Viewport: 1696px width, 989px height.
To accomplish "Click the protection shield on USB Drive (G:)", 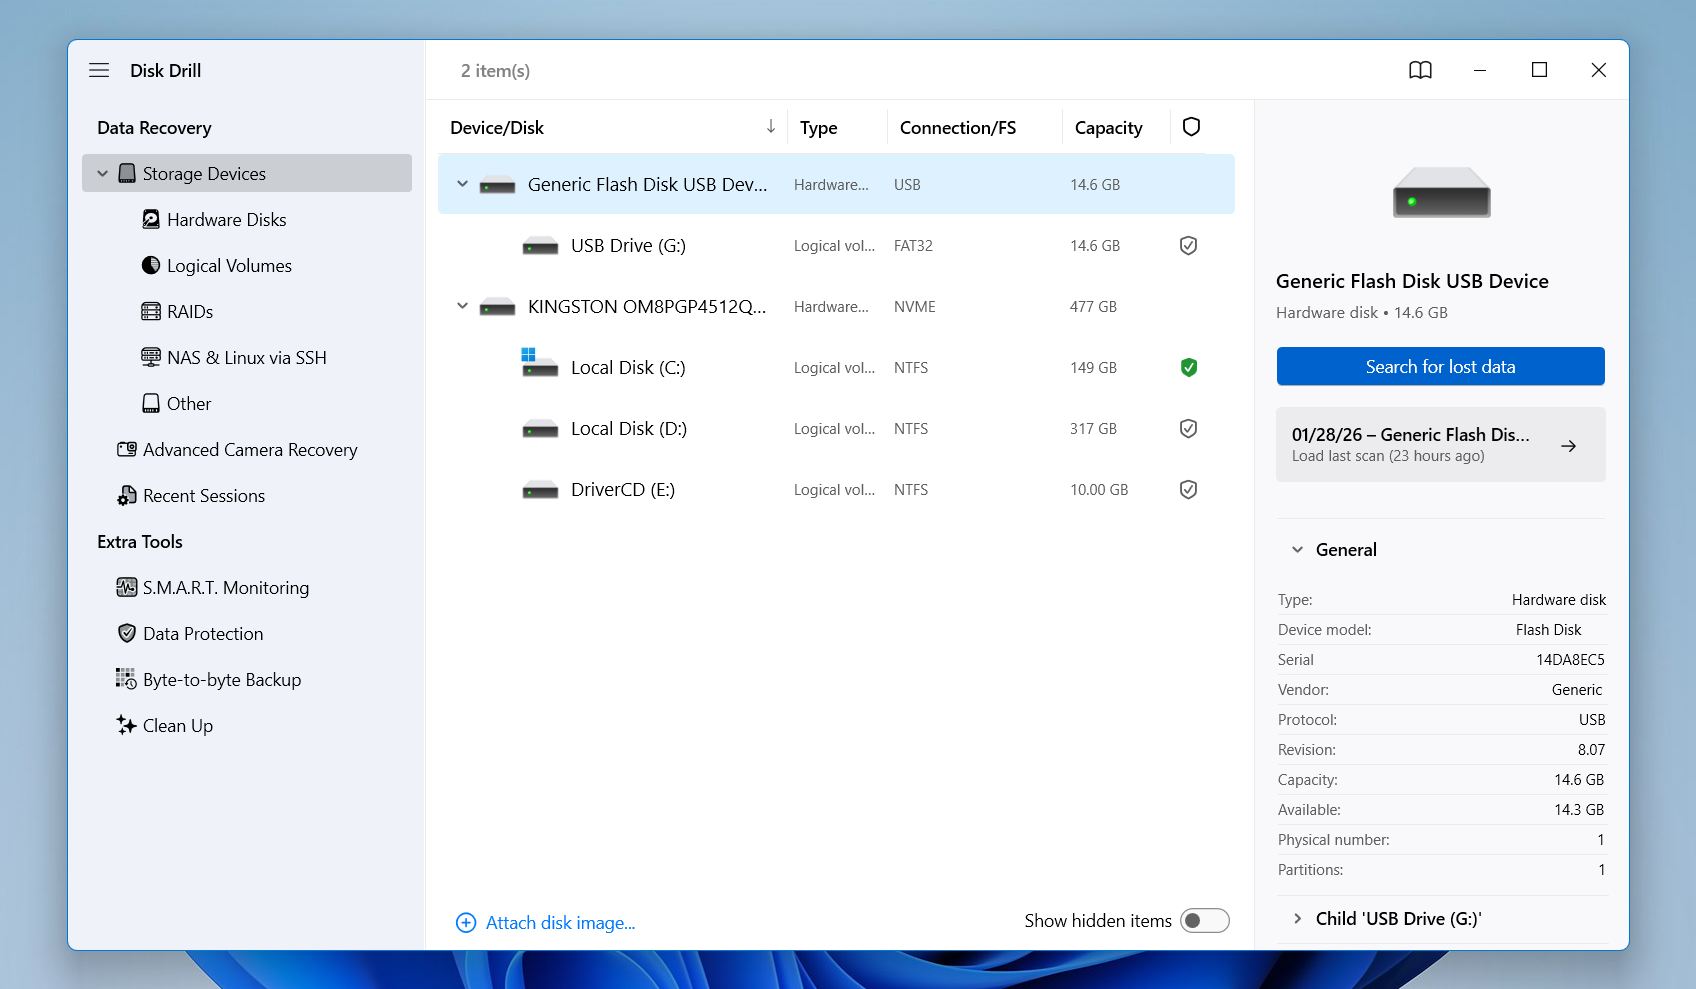I will pyautogui.click(x=1188, y=245).
